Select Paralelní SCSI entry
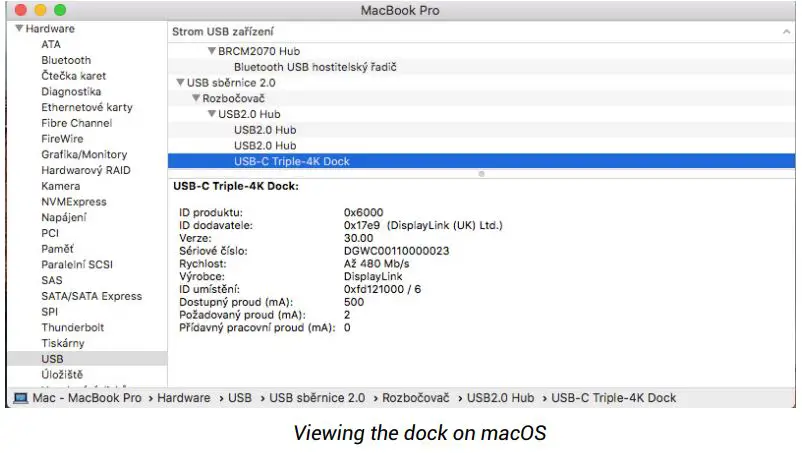The height and width of the screenshot is (453, 802). click(77, 265)
